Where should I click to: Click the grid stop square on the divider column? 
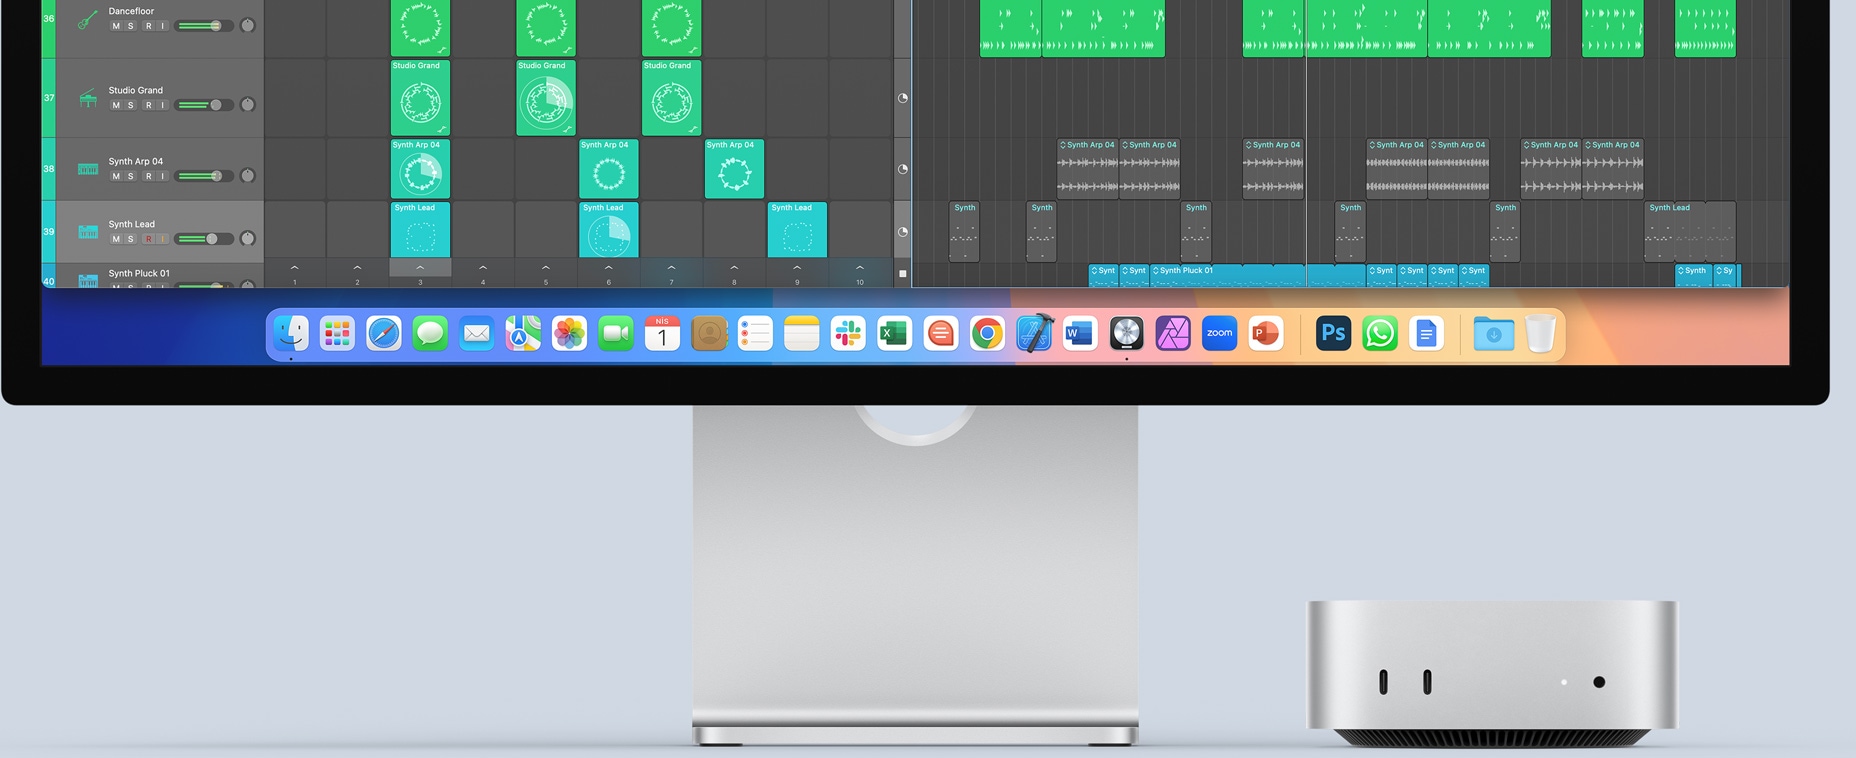[x=903, y=273]
